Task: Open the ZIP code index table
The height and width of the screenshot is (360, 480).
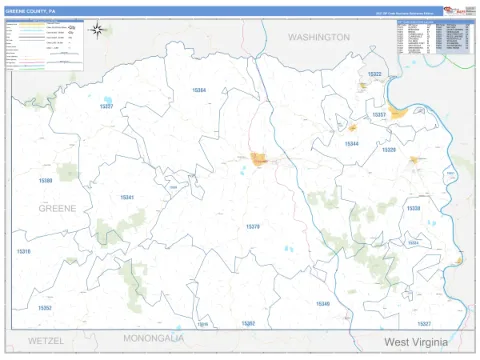Action: (x=435, y=37)
